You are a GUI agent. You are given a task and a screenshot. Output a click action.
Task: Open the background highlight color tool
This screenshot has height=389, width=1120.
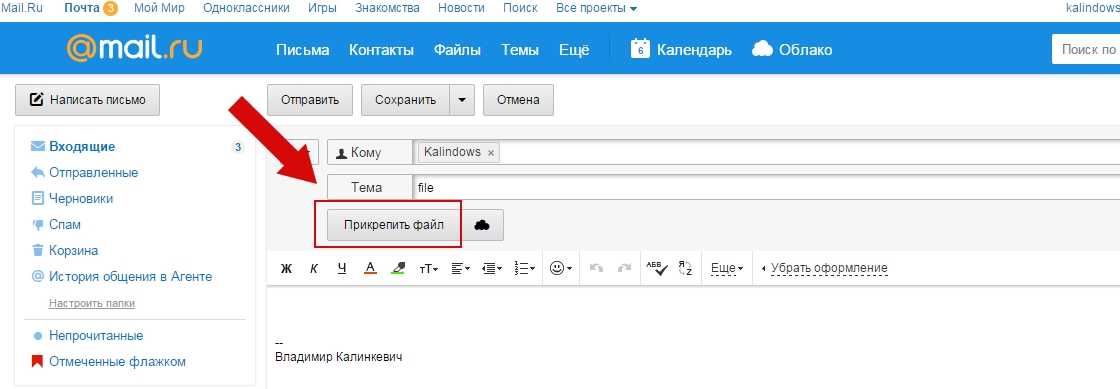click(399, 268)
